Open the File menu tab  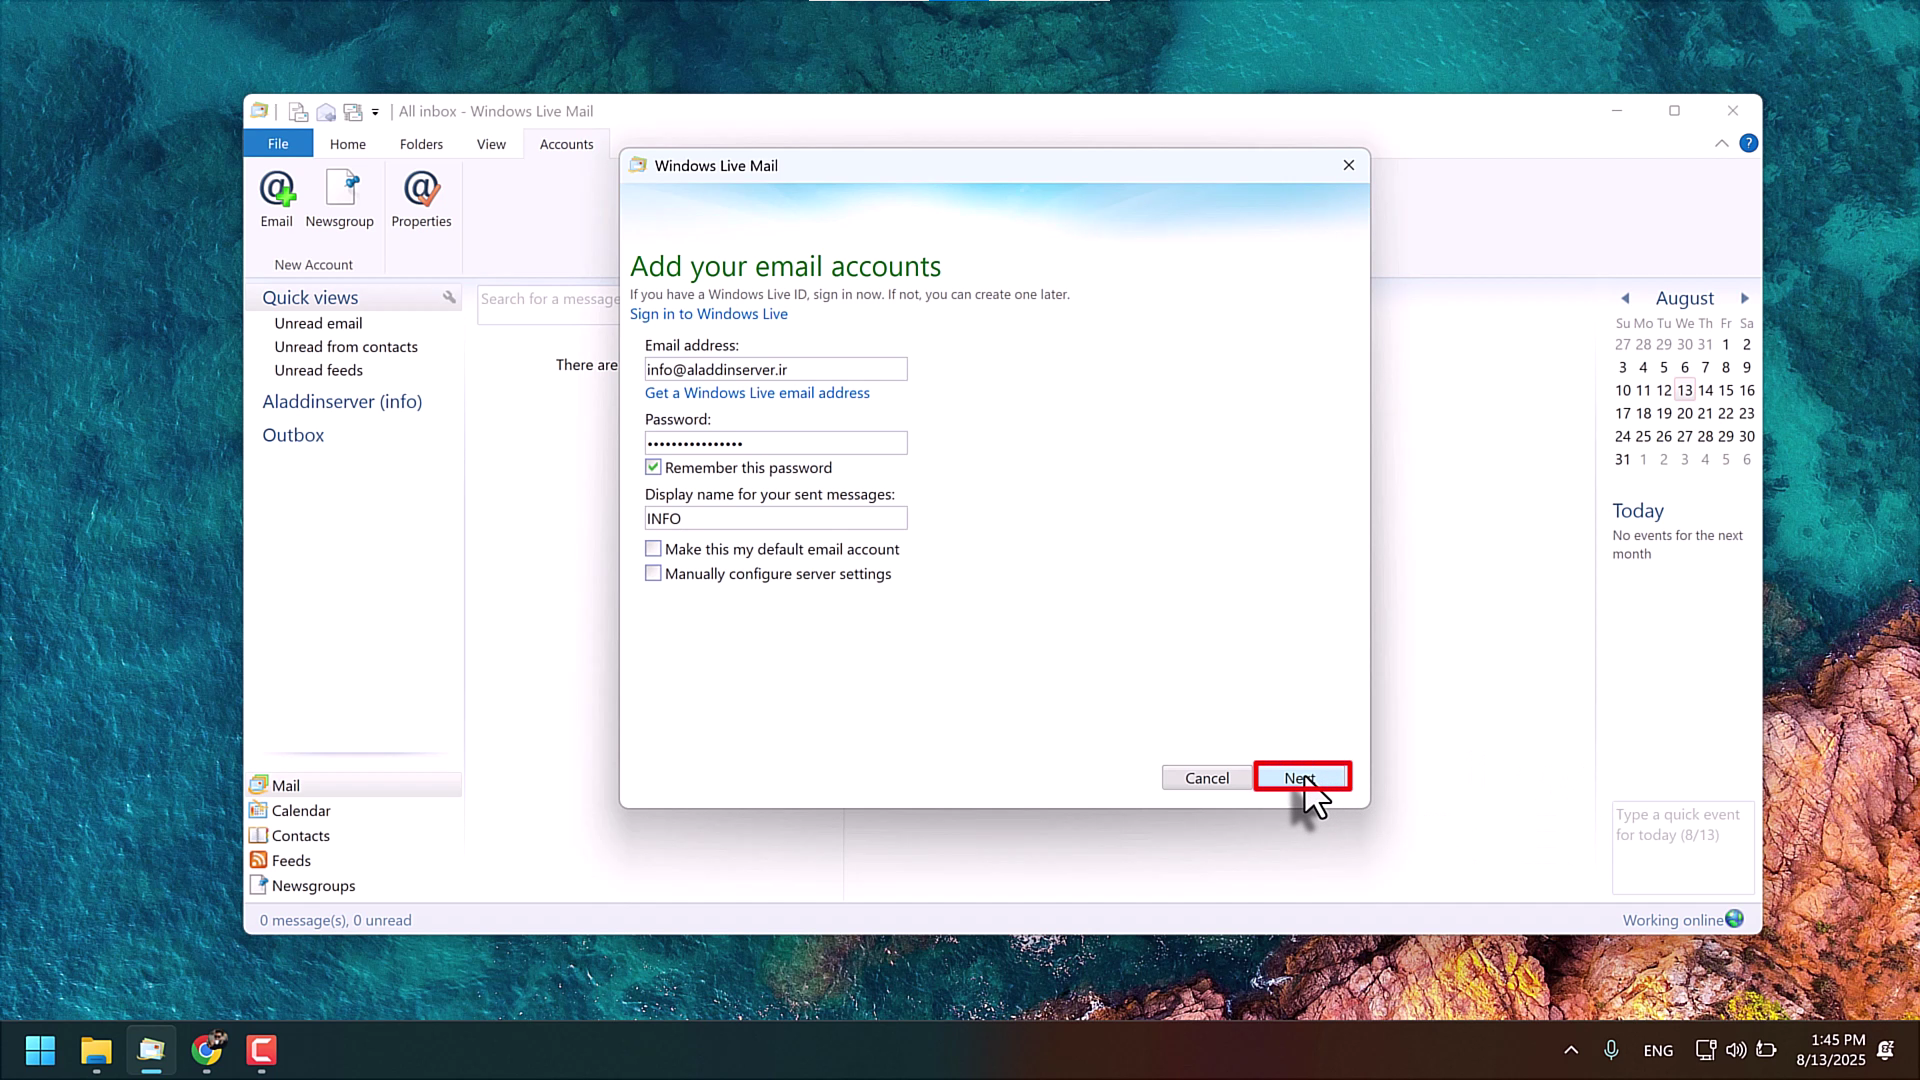[x=278, y=143]
